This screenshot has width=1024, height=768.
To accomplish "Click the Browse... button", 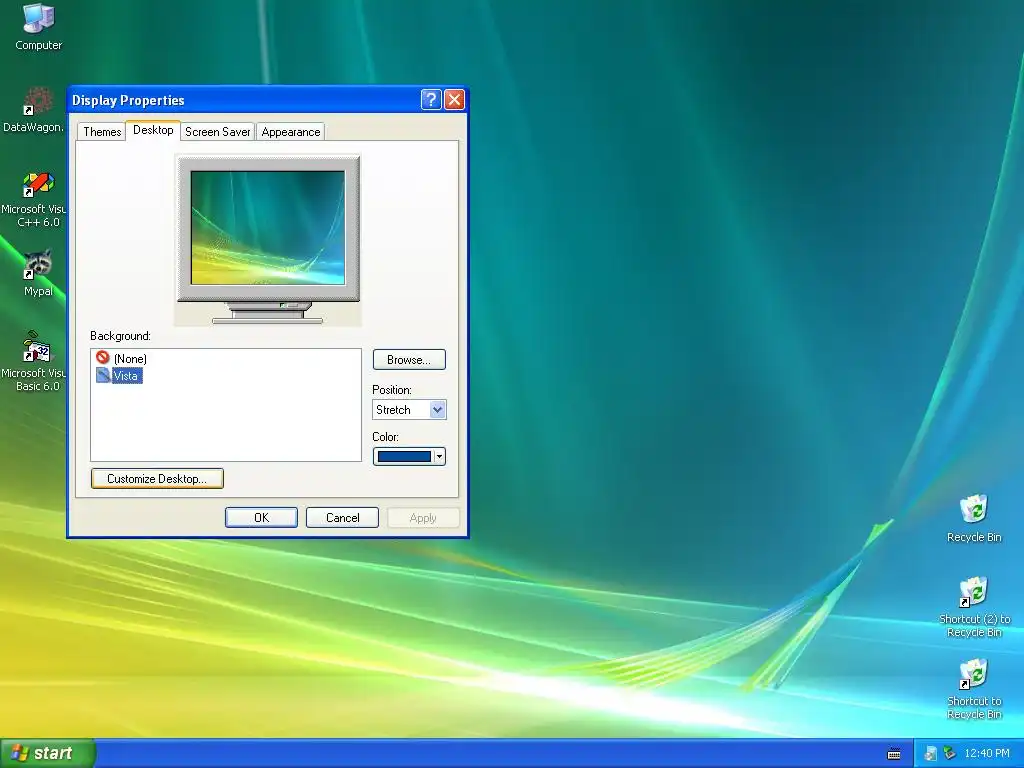I will 409,360.
